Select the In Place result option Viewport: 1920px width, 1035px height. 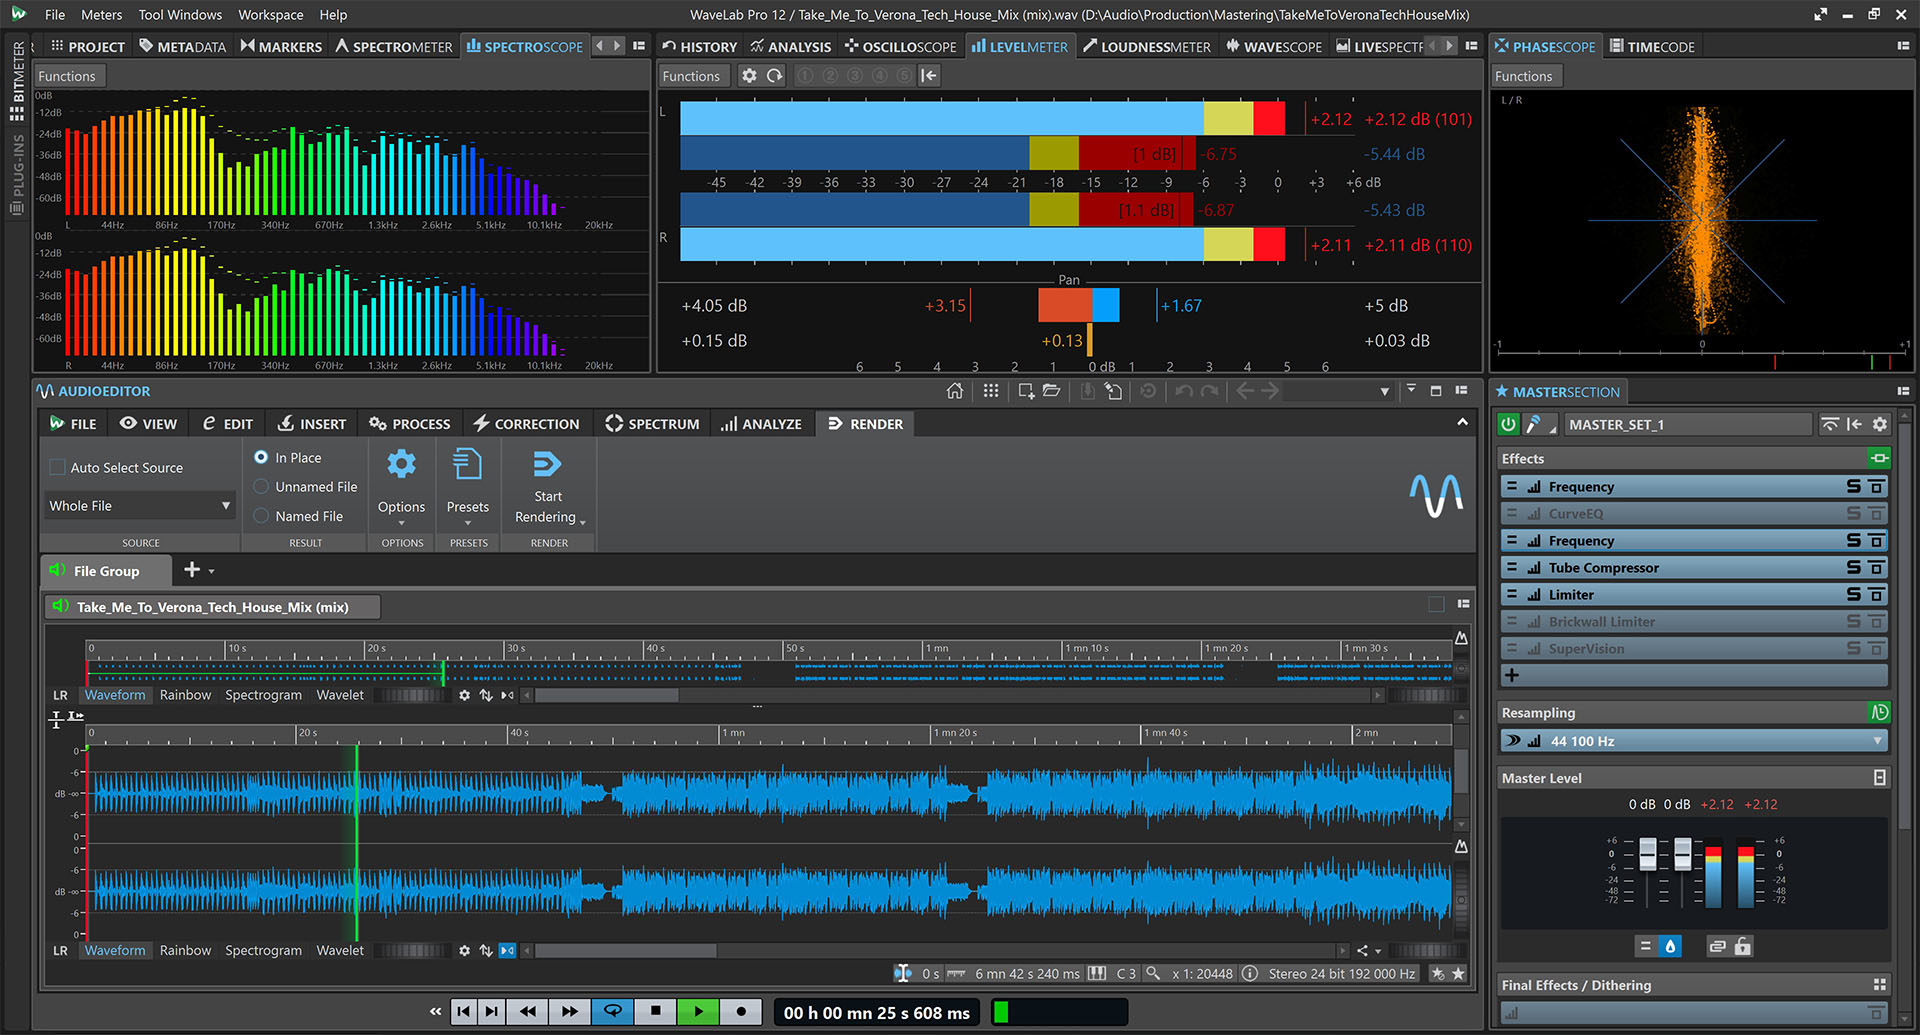click(261, 457)
